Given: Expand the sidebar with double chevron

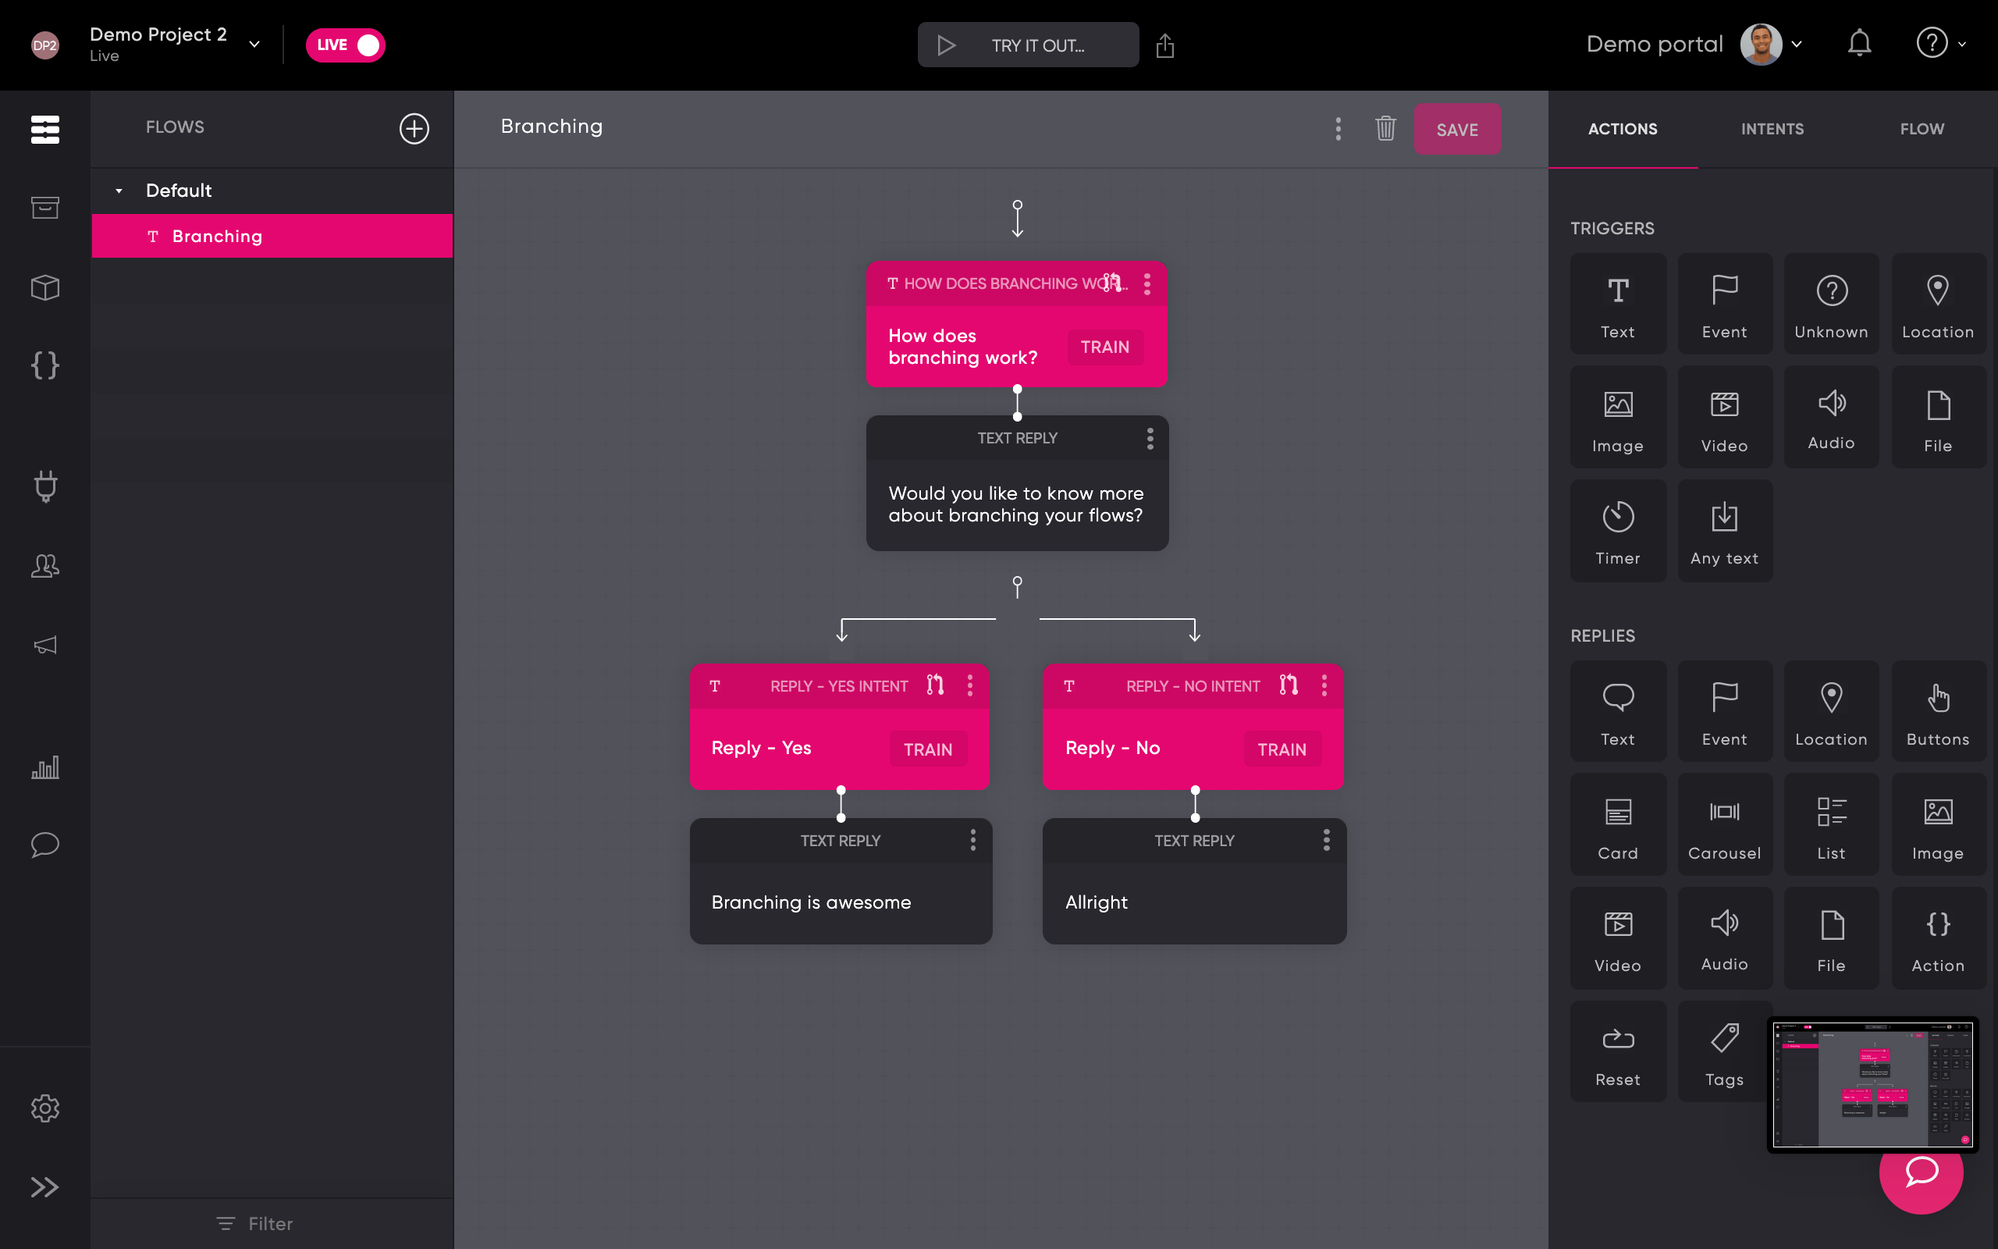Looking at the screenshot, I should point(45,1187).
